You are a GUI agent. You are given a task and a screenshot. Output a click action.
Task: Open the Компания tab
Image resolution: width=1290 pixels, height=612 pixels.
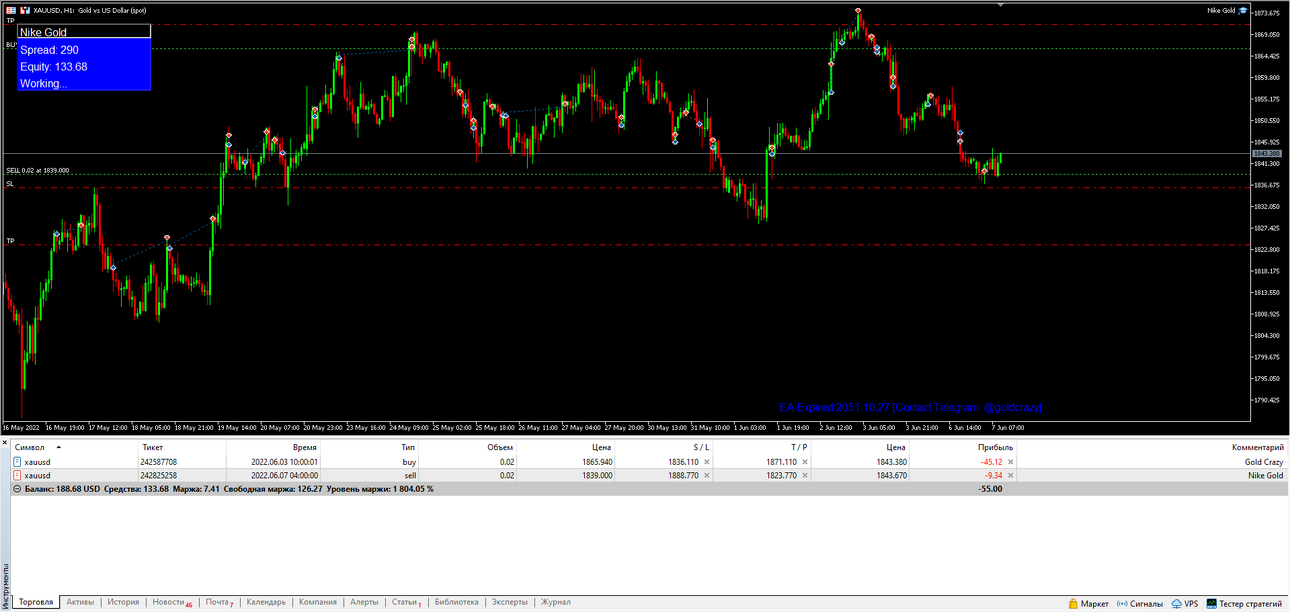[x=318, y=603]
